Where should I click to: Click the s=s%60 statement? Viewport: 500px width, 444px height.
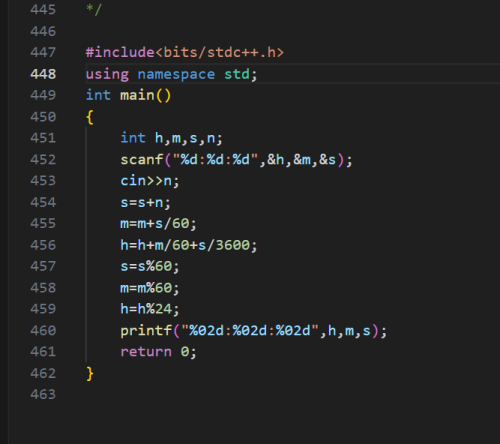tap(150, 266)
